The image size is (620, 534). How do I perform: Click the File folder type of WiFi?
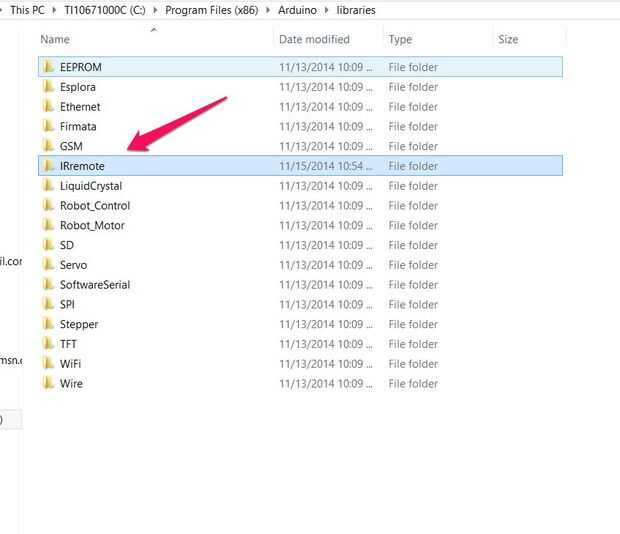click(413, 364)
